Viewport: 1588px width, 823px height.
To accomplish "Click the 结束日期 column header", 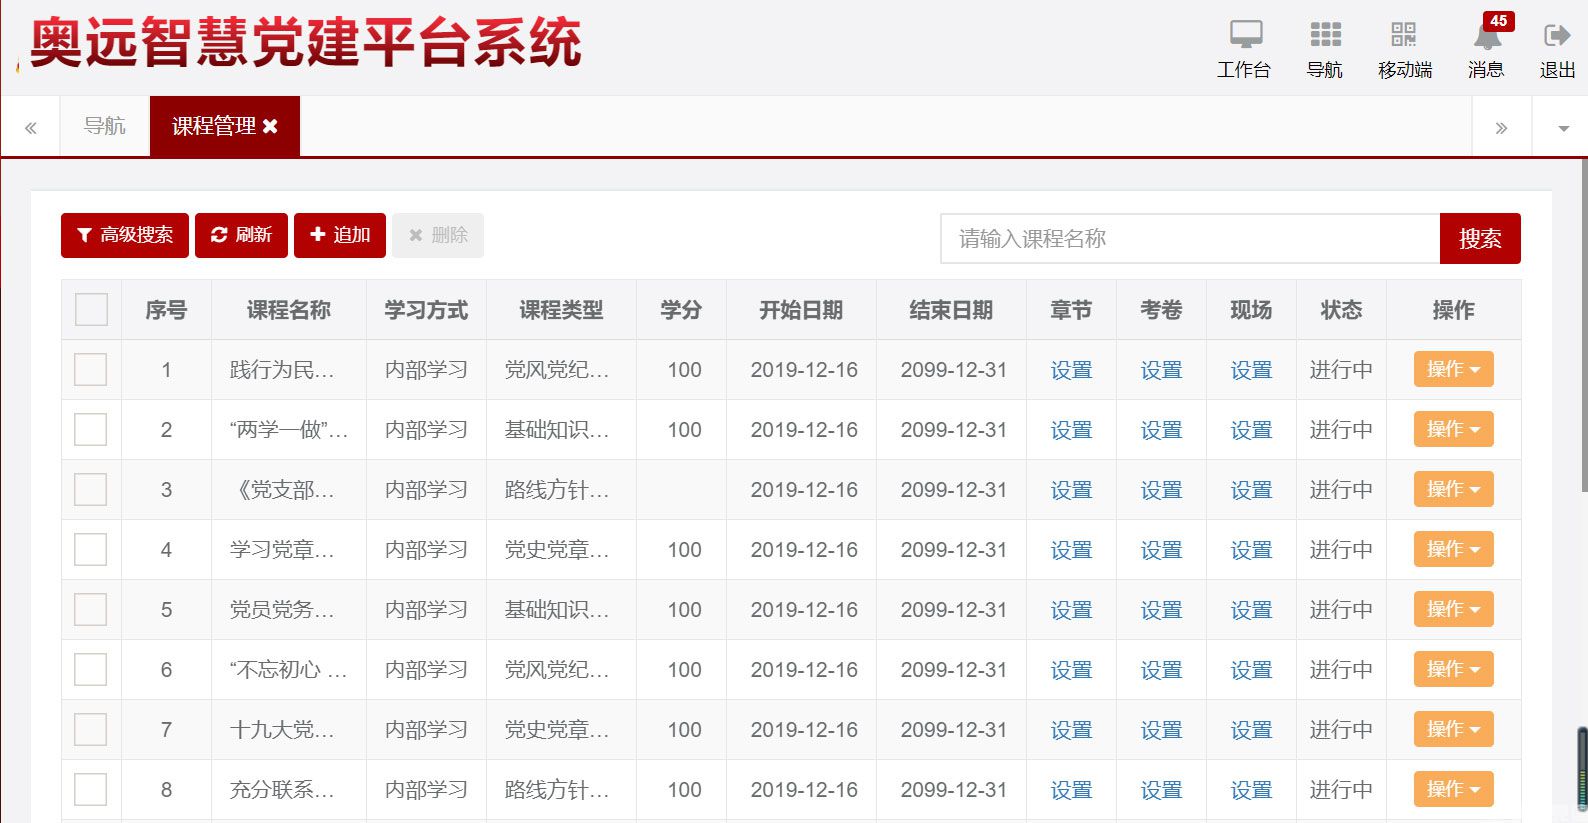I will [951, 310].
